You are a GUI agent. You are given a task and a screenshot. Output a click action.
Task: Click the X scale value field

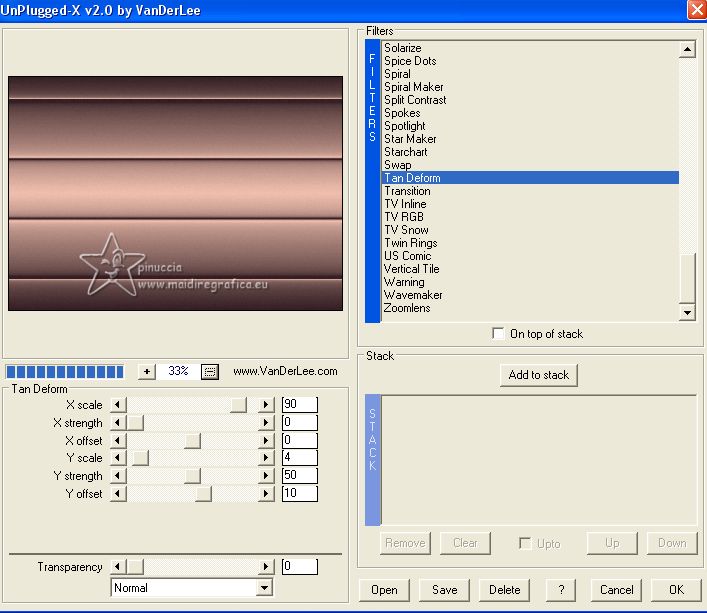300,404
